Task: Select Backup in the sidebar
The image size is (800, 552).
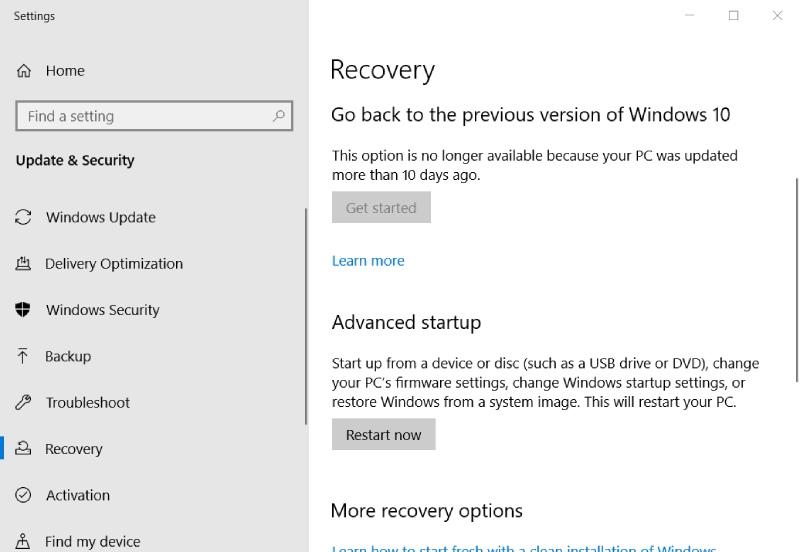Action: 68,356
